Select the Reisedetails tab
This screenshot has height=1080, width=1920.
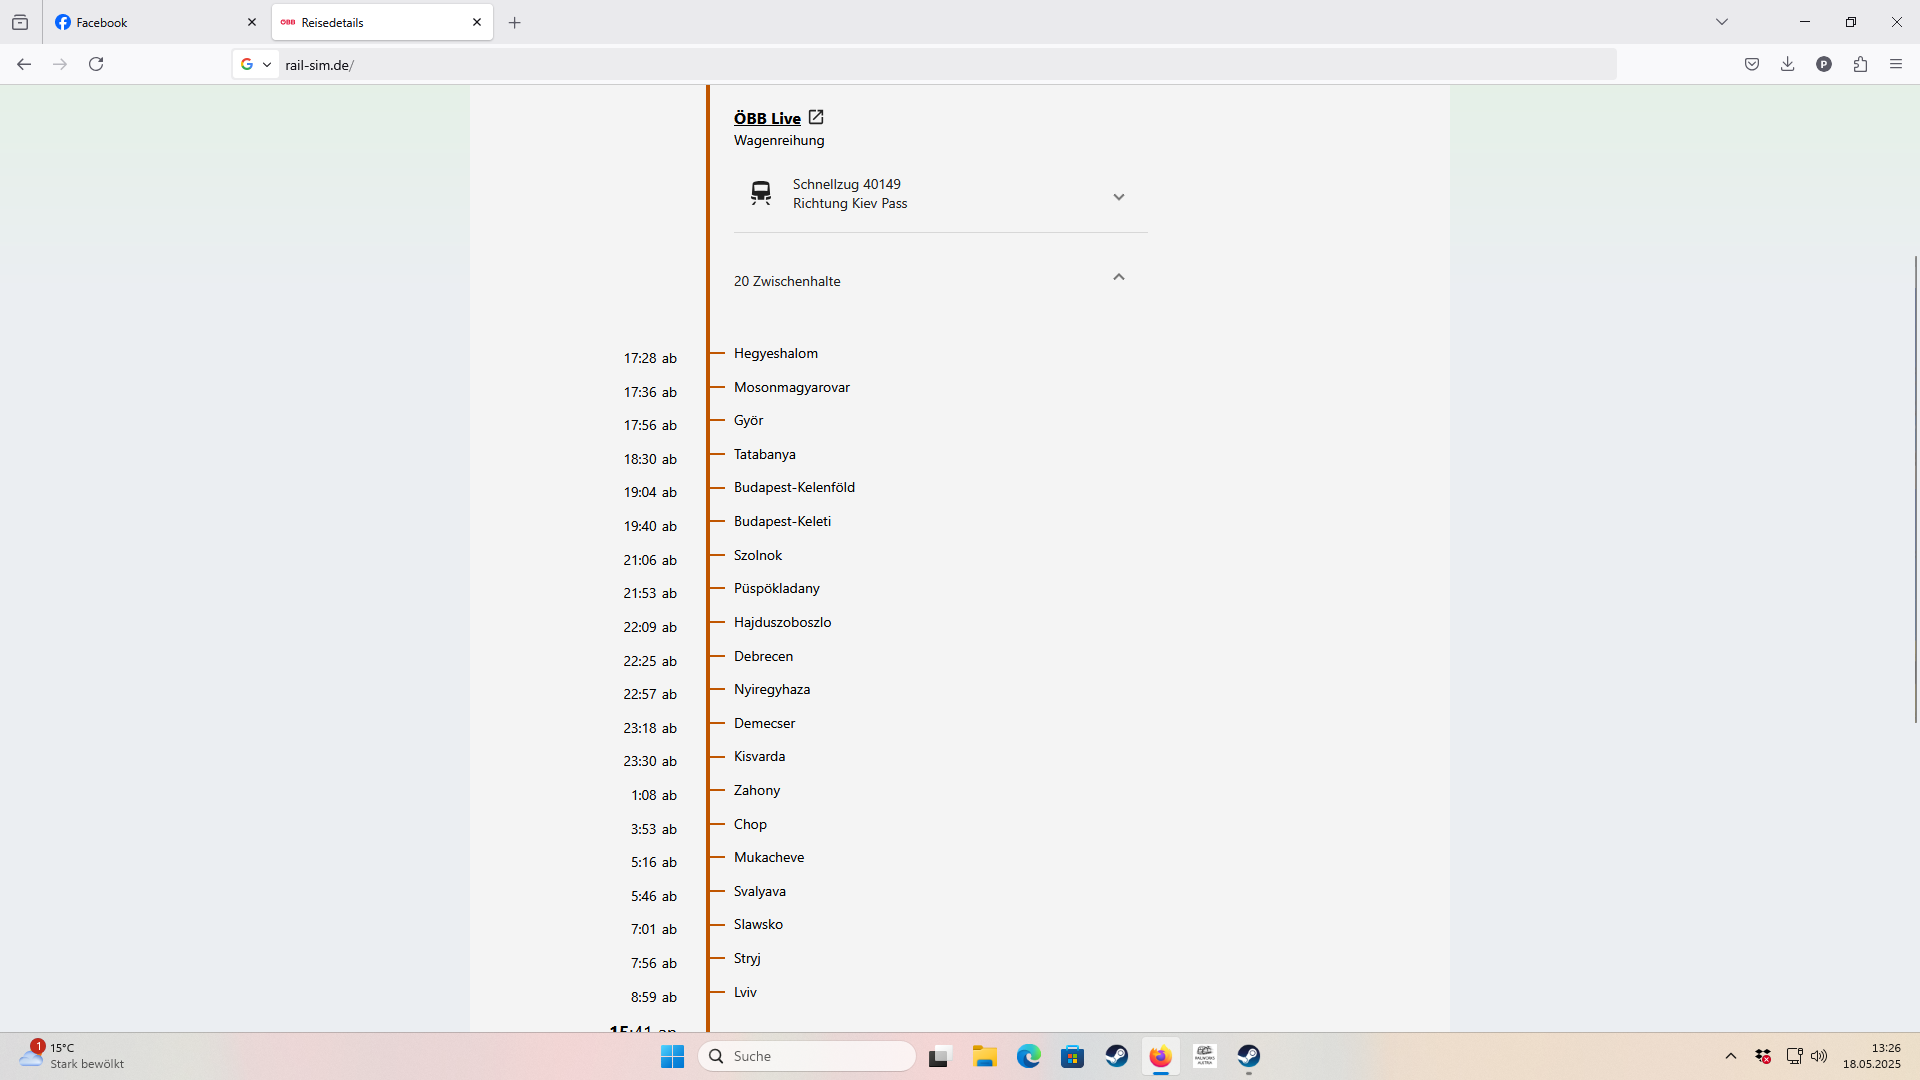click(370, 22)
